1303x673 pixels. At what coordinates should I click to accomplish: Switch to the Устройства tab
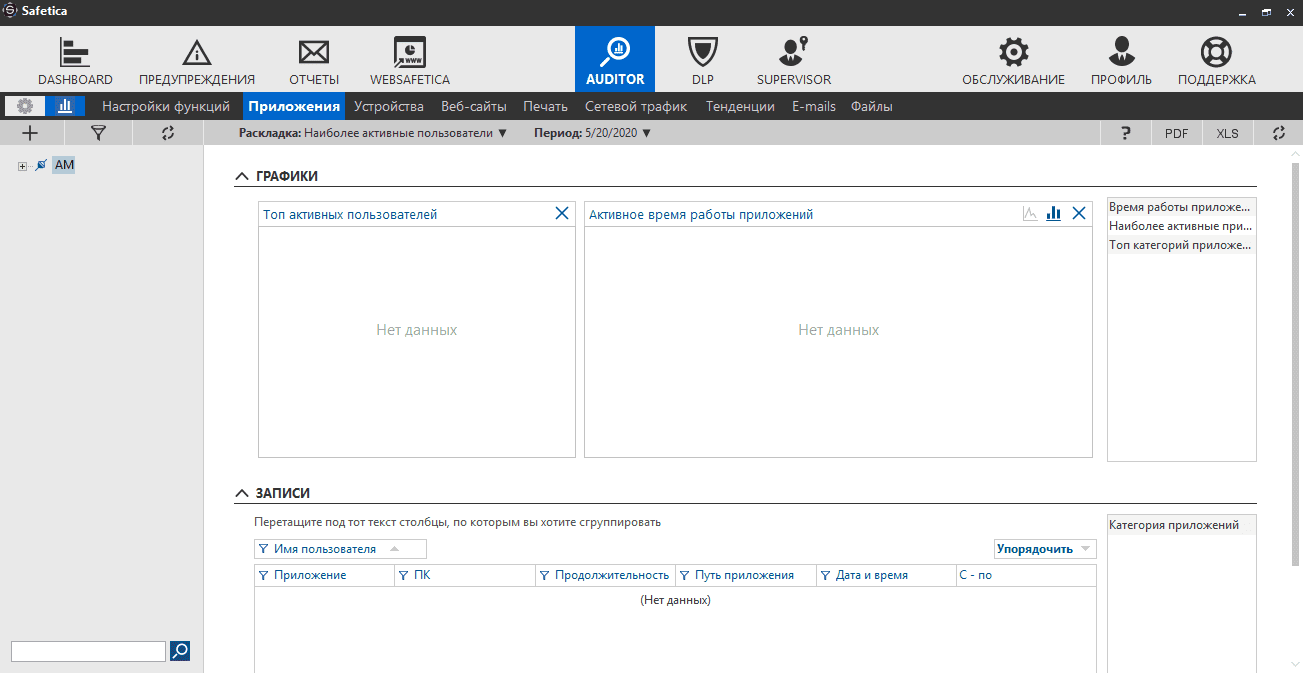pyautogui.click(x=389, y=106)
